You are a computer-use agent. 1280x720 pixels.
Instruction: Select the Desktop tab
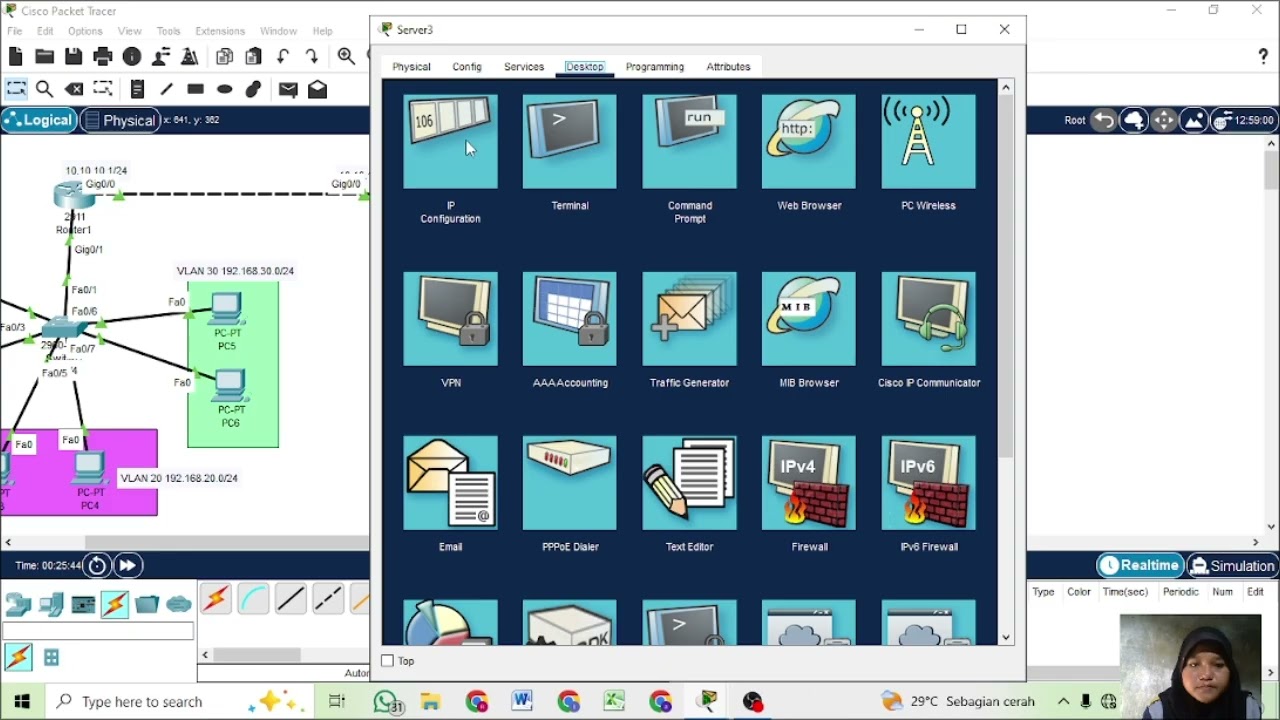click(x=584, y=67)
